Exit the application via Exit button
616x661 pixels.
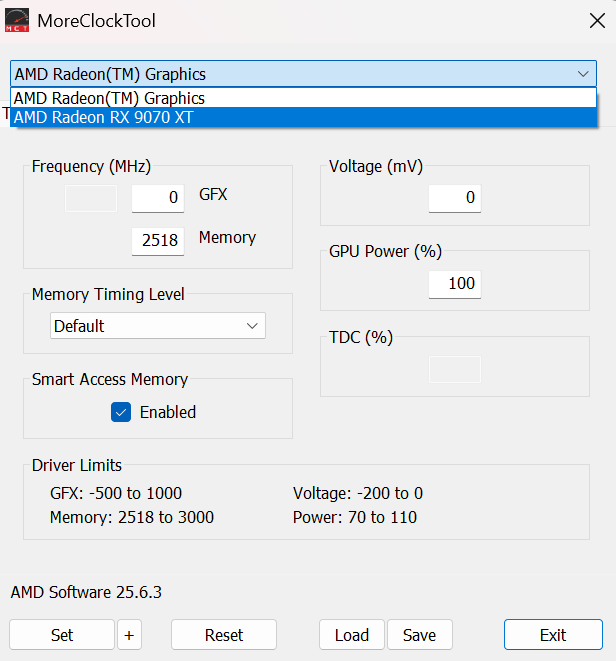(553, 634)
